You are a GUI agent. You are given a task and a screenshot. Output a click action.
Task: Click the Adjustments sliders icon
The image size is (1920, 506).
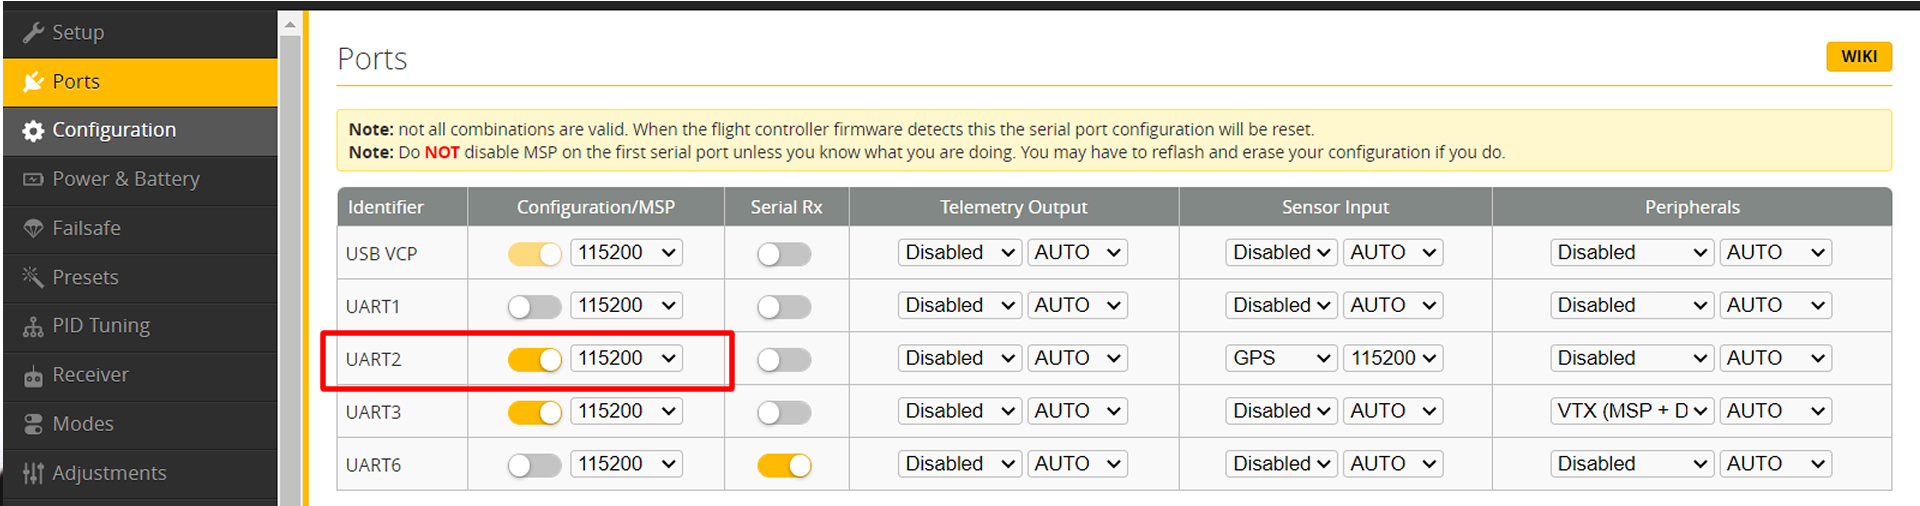[x=33, y=473]
